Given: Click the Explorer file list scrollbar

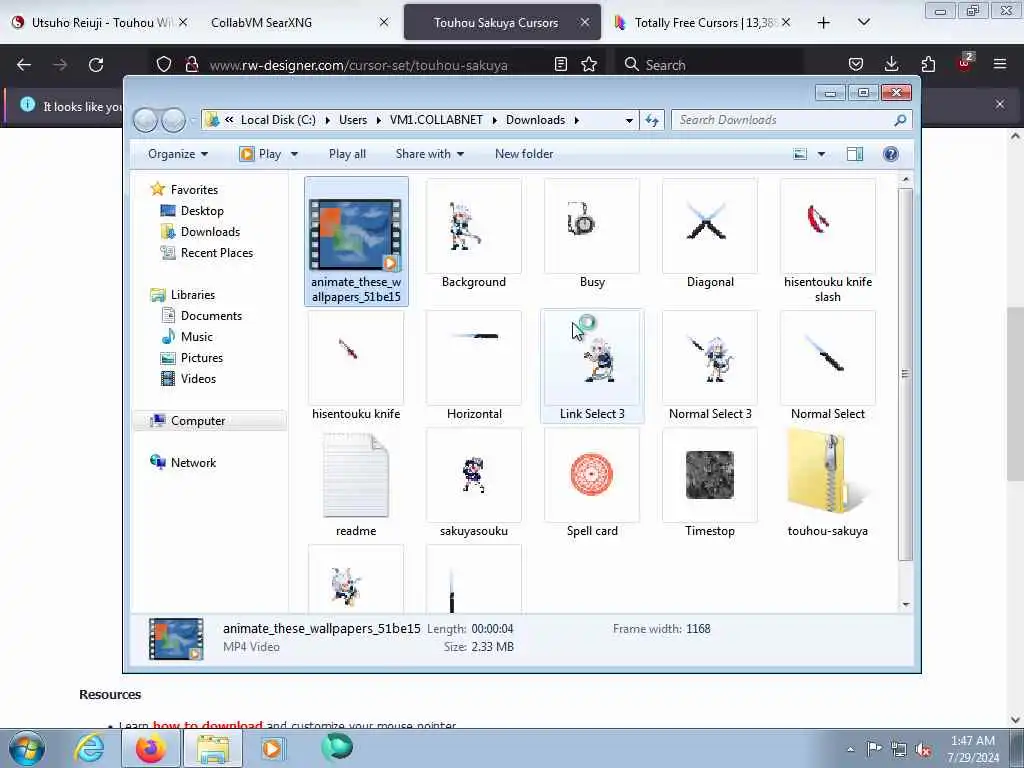Looking at the screenshot, I should point(905,374).
